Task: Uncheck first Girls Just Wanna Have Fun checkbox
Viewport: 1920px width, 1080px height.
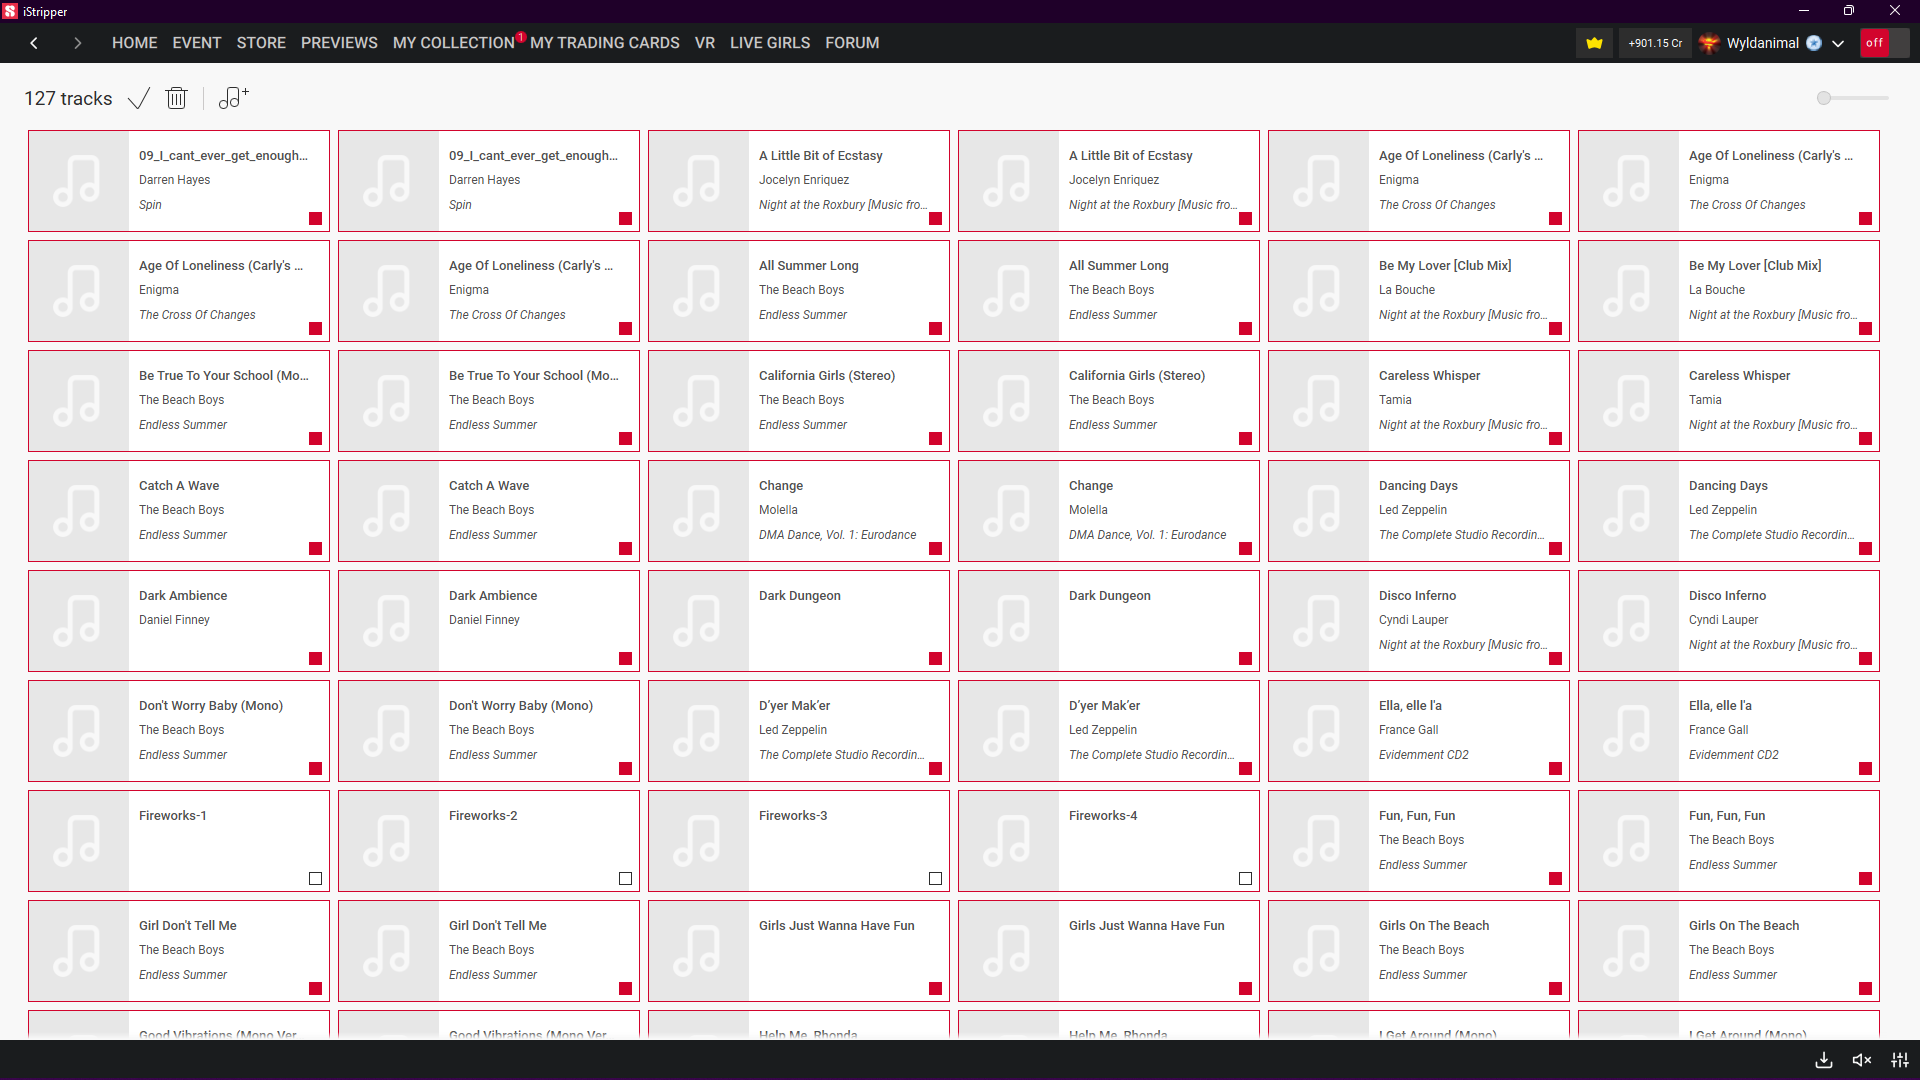Action: tap(935, 988)
